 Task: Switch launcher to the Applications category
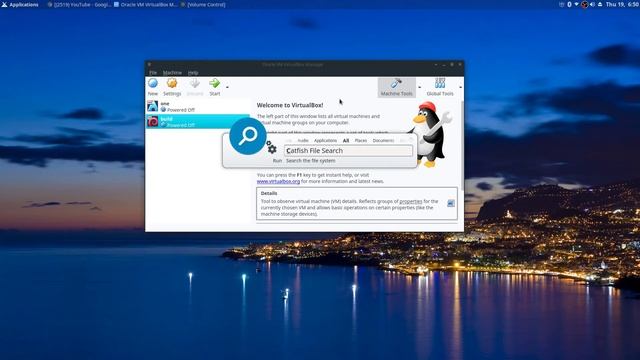tap(325, 140)
